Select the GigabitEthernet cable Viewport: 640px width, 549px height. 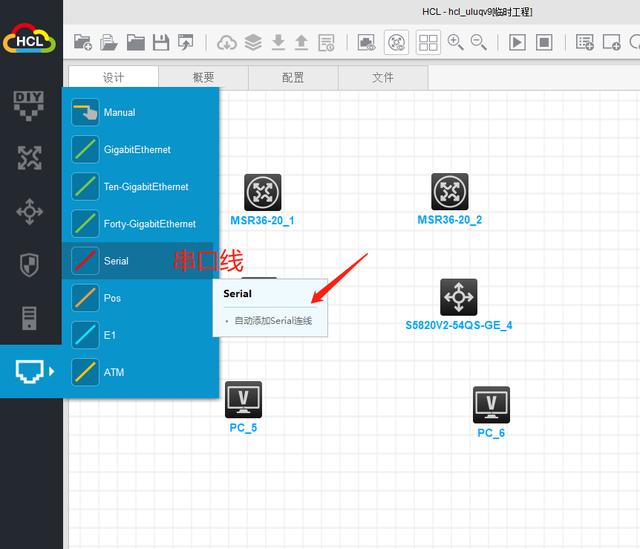(140, 149)
